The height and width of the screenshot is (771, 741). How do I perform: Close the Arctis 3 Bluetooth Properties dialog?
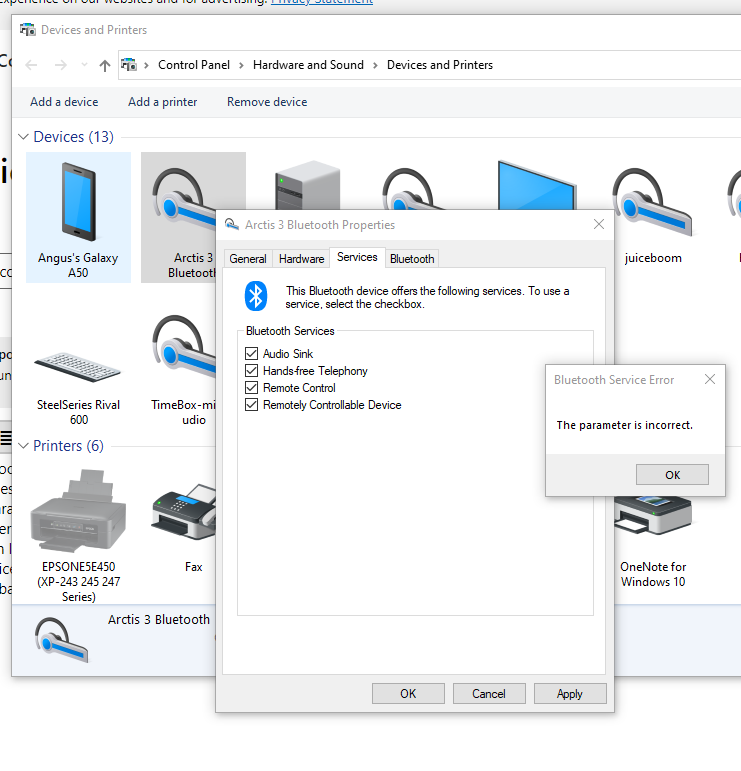coord(599,224)
